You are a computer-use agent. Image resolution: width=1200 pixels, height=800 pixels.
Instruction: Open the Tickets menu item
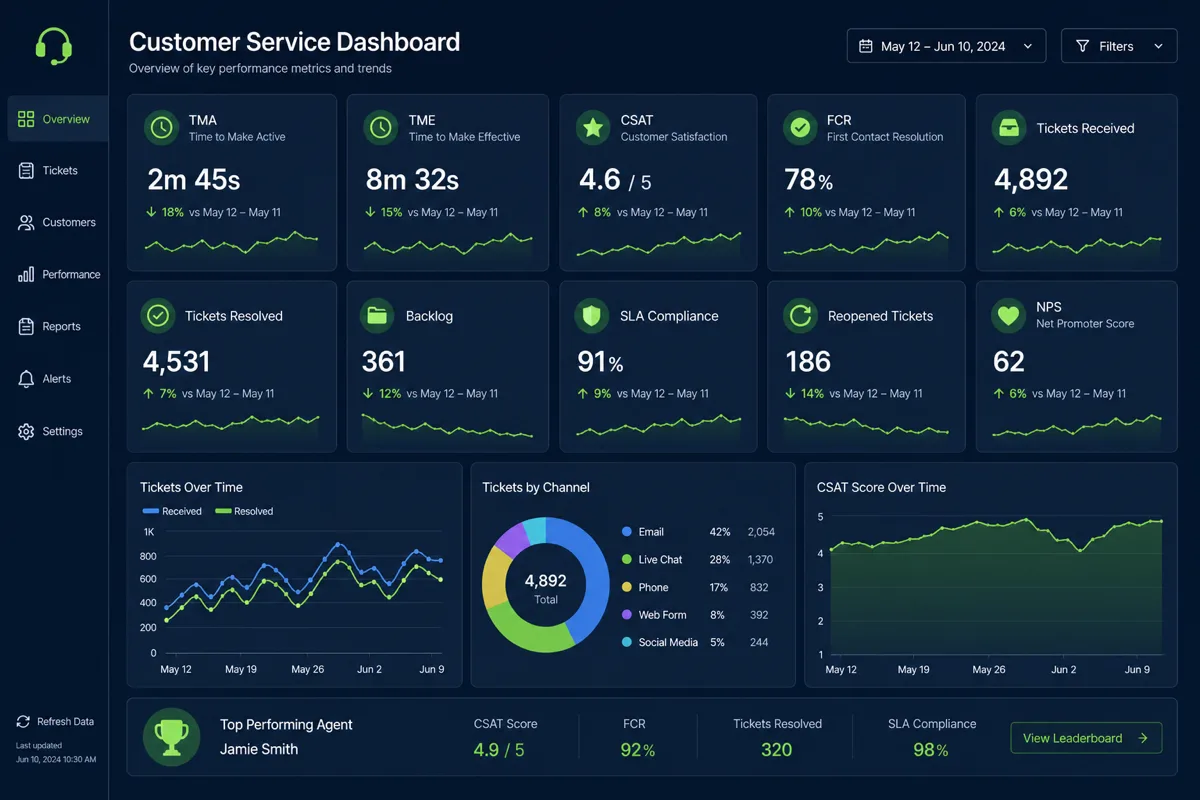click(x=58, y=171)
